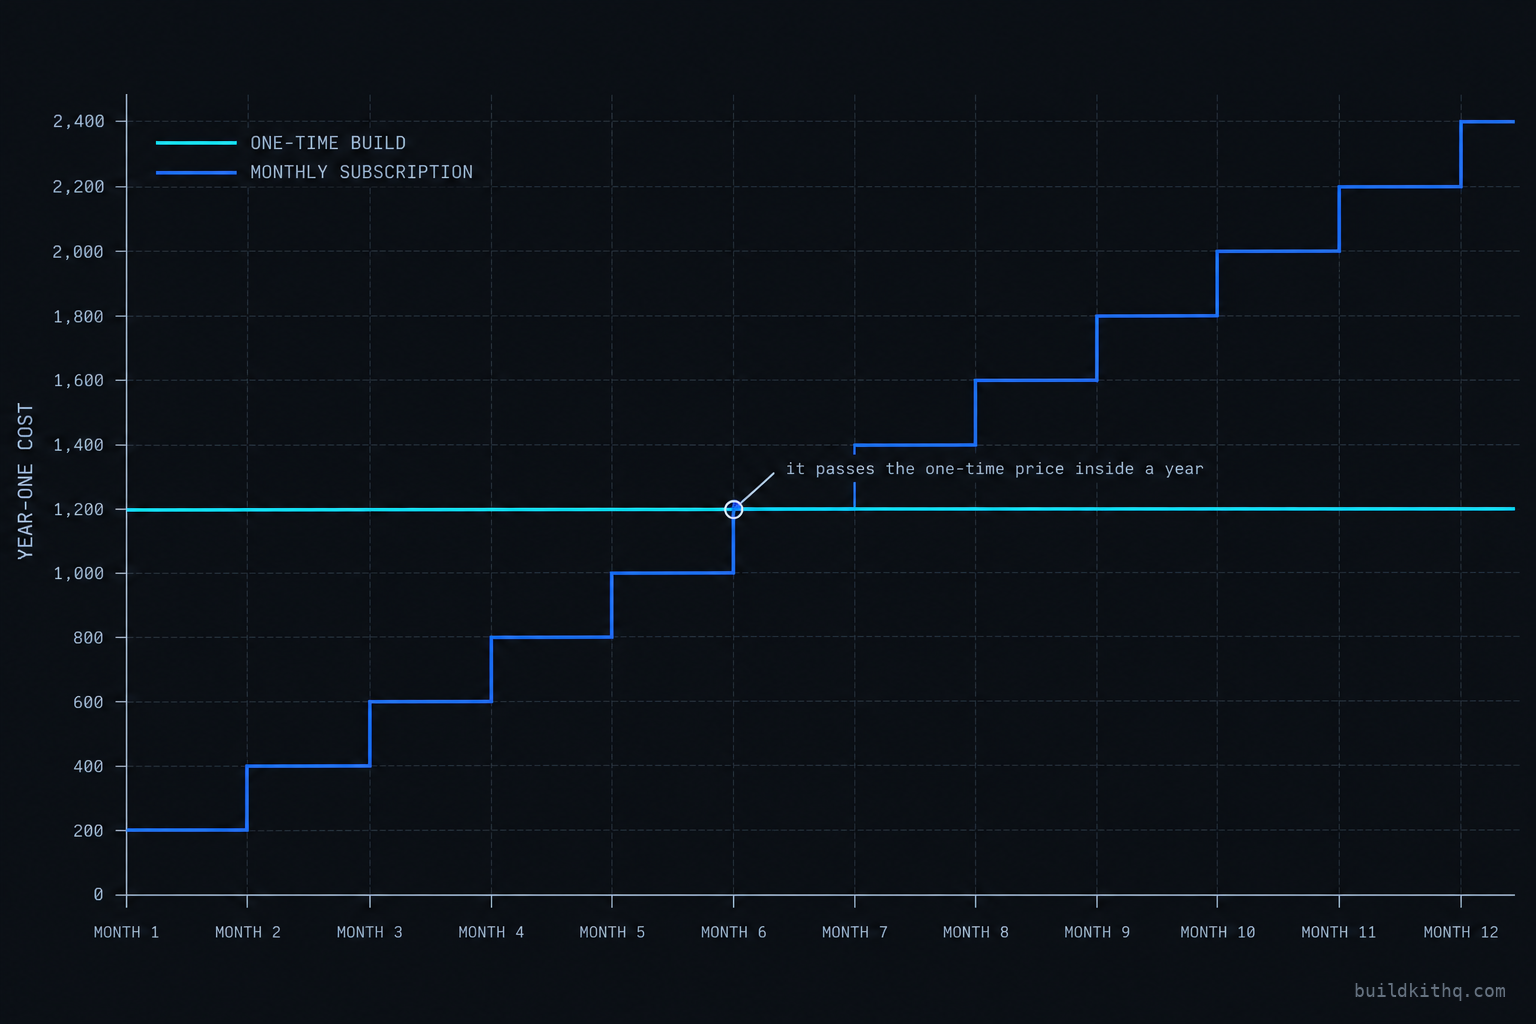
Task: Click the 1,800 value on the y-axis
Action: [x=78, y=316]
